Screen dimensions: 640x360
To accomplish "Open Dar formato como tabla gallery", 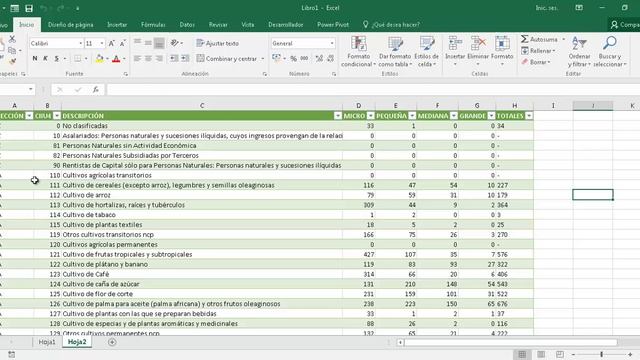I will point(395,52).
